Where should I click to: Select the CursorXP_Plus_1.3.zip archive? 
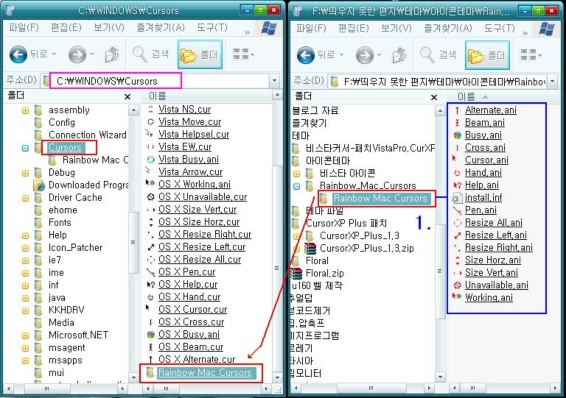tap(367, 248)
